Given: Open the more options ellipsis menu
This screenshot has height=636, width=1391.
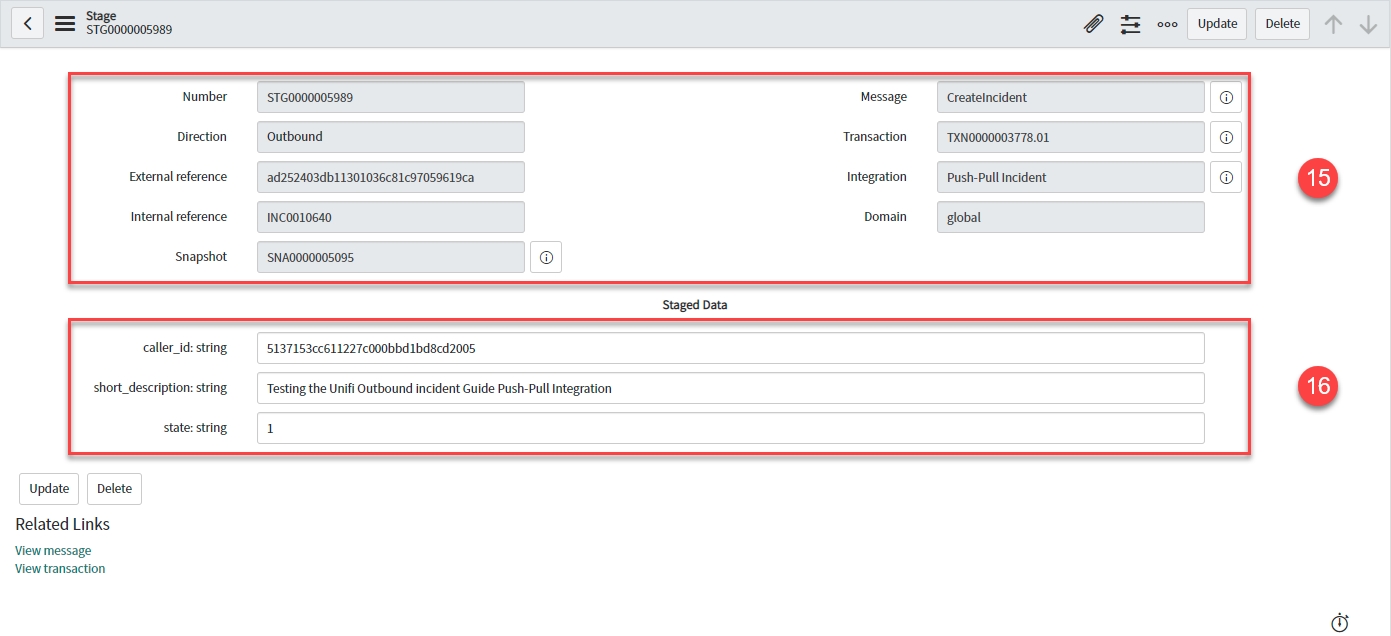Looking at the screenshot, I should point(1167,24).
